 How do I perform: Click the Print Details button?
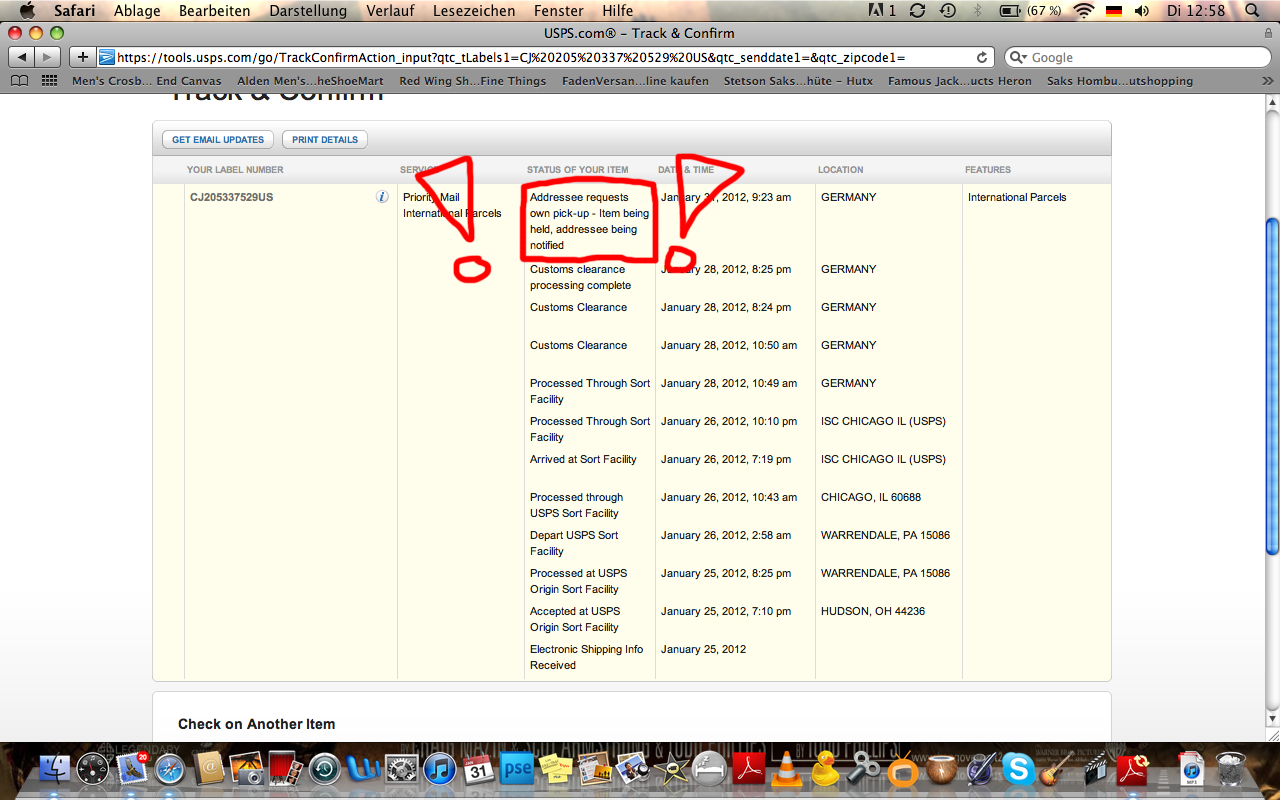(325, 140)
